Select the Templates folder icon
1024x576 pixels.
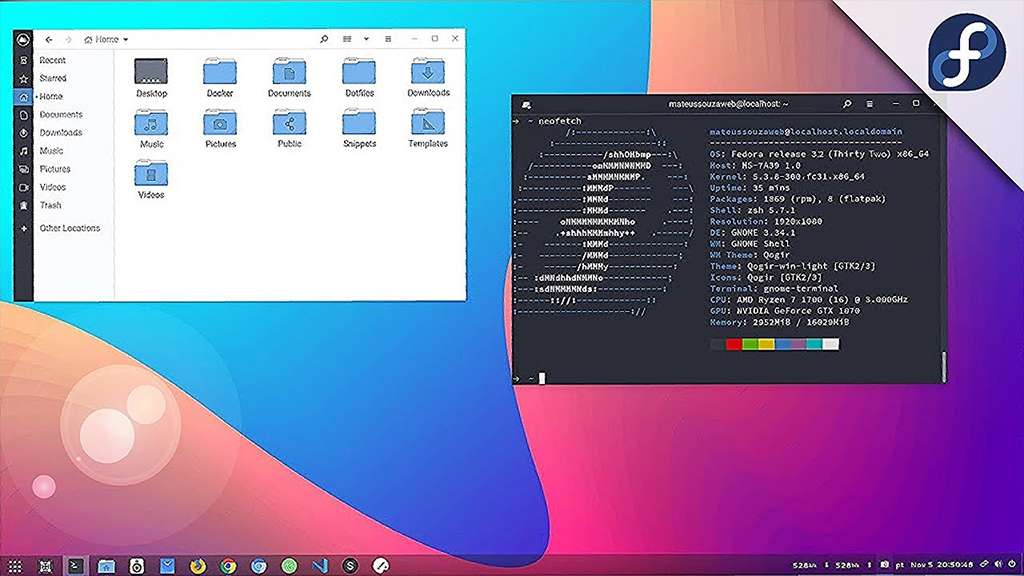[428, 129]
